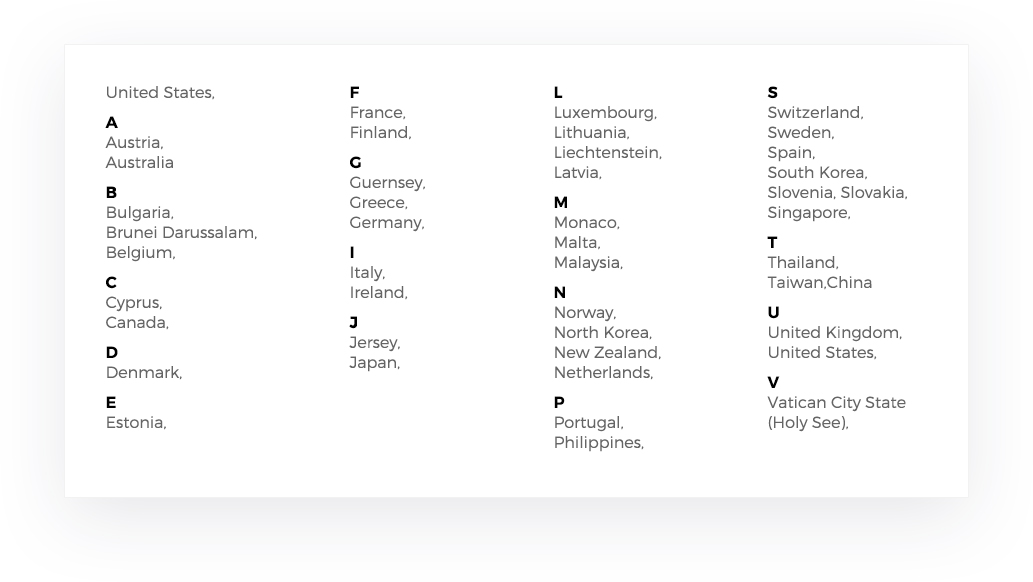Screen dimensions: 1033x582
Task: Choose Brunei Darussalam in the list
Action: [180, 233]
